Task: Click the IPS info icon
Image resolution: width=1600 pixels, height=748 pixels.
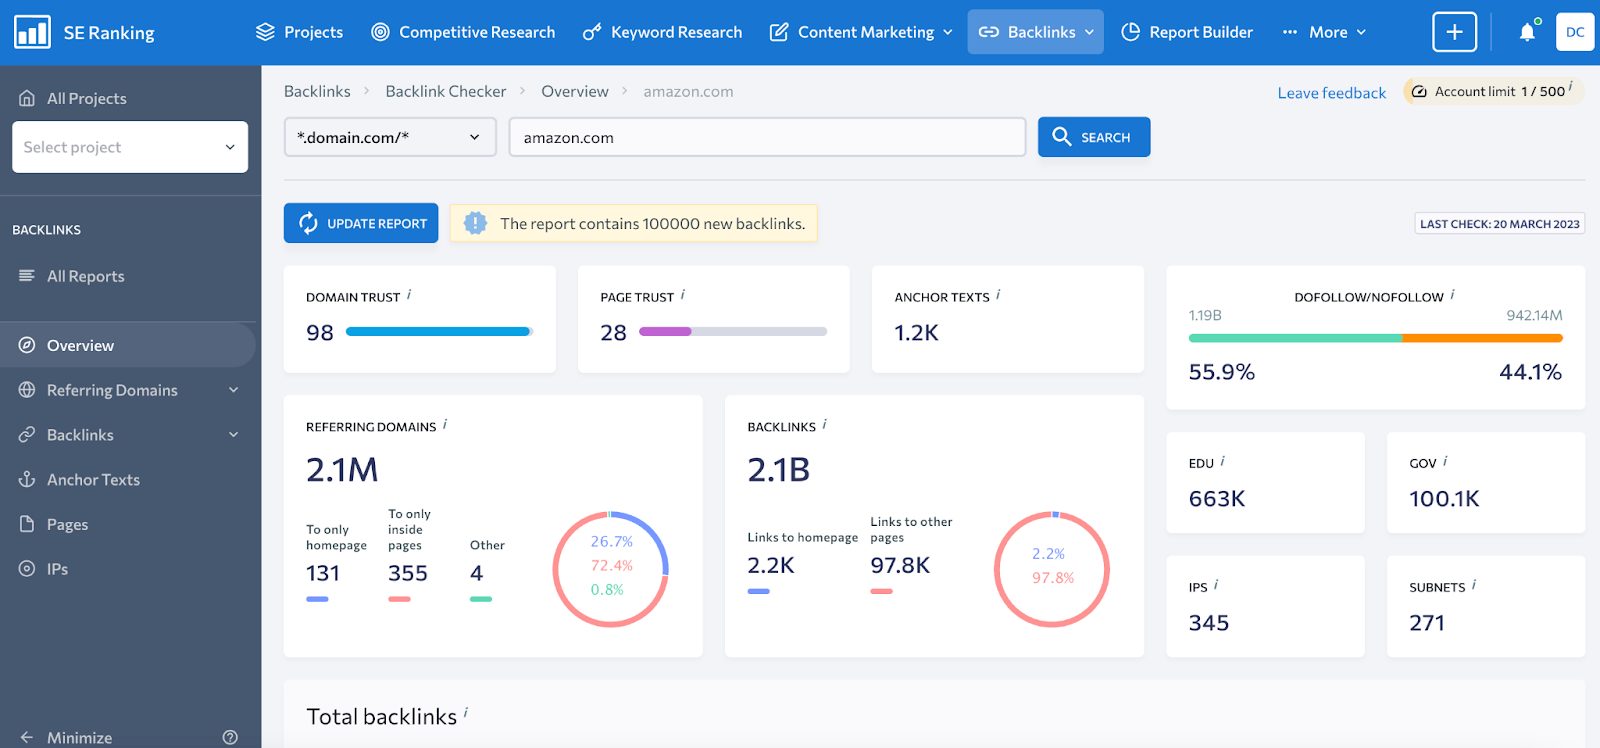Action: coord(1216,585)
